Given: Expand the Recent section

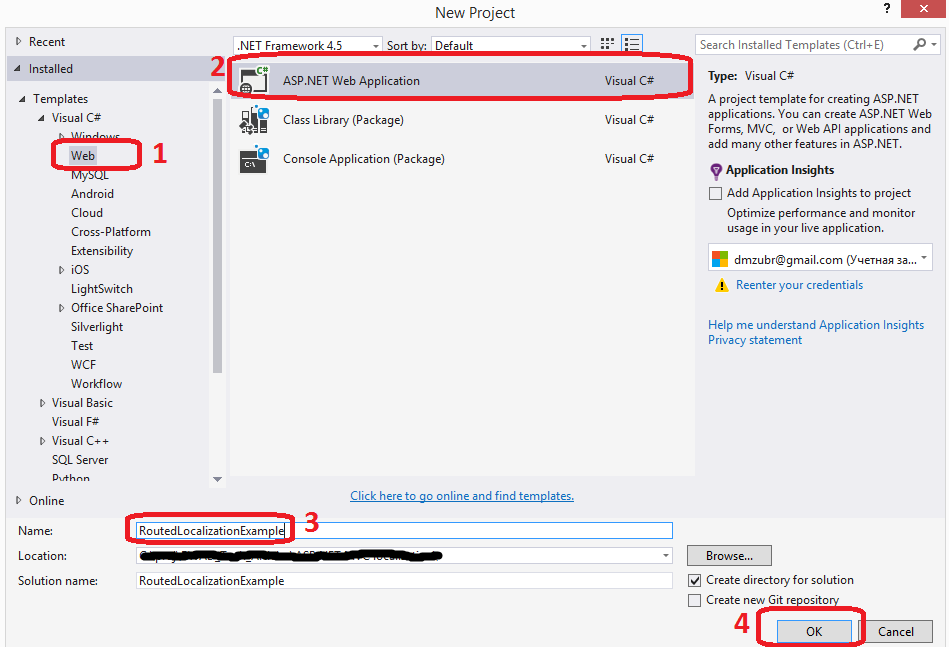Looking at the screenshot, I should 18,41.
